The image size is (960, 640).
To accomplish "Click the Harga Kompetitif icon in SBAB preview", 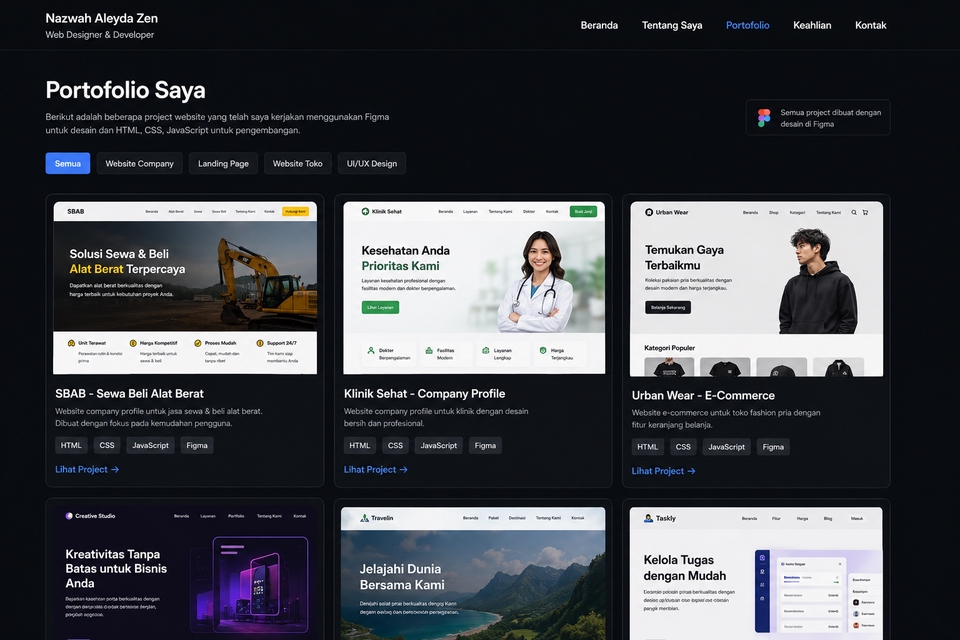I will tap(133, 344).
